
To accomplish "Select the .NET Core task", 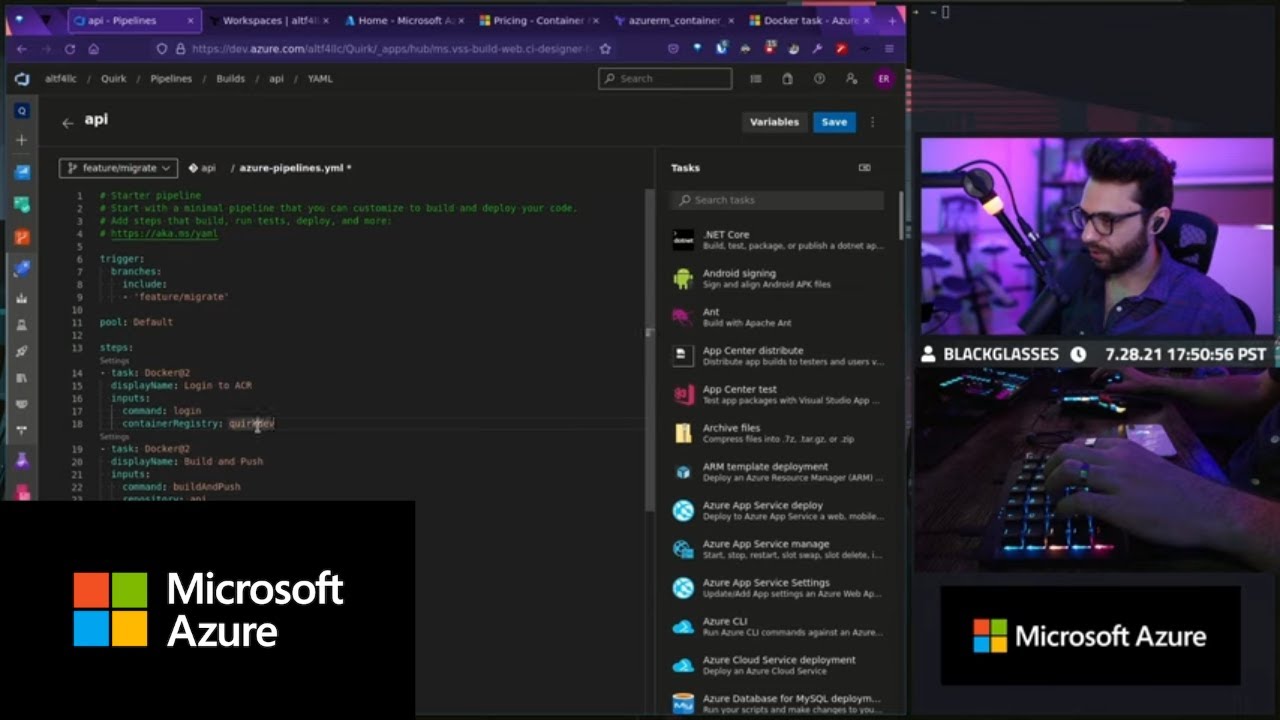I will (x=778, y=240).
